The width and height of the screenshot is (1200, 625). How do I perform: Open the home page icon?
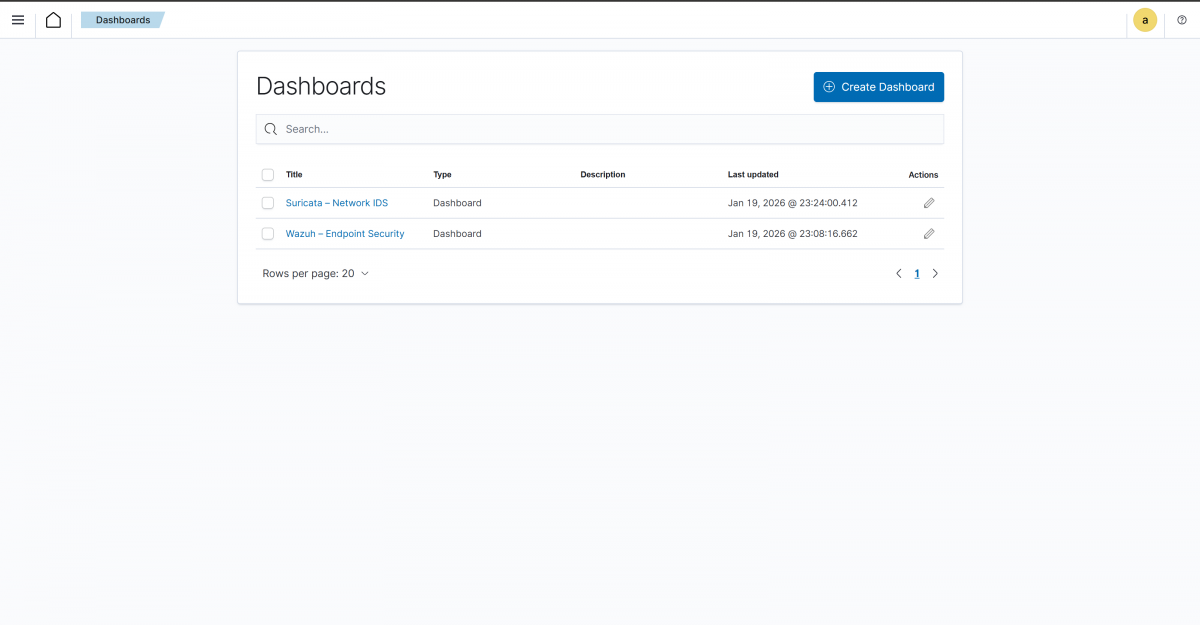53,19
